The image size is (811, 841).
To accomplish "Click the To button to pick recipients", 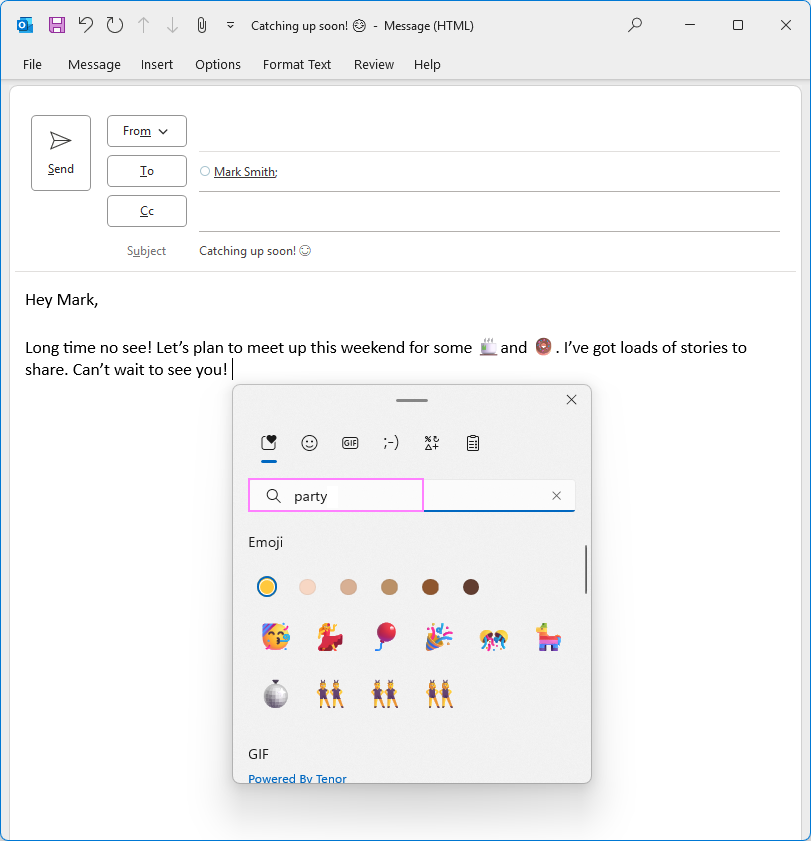I will coord(147,171).
